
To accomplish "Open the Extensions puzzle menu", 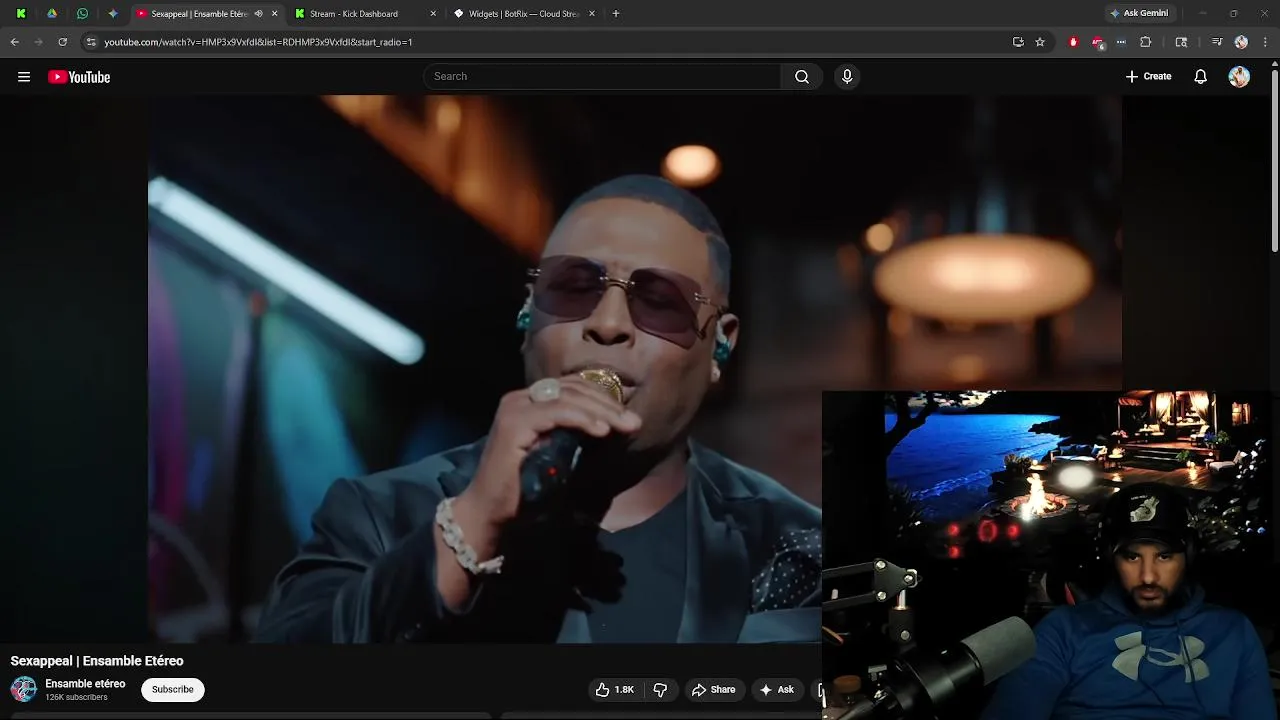I will [x=1146, y=42].
